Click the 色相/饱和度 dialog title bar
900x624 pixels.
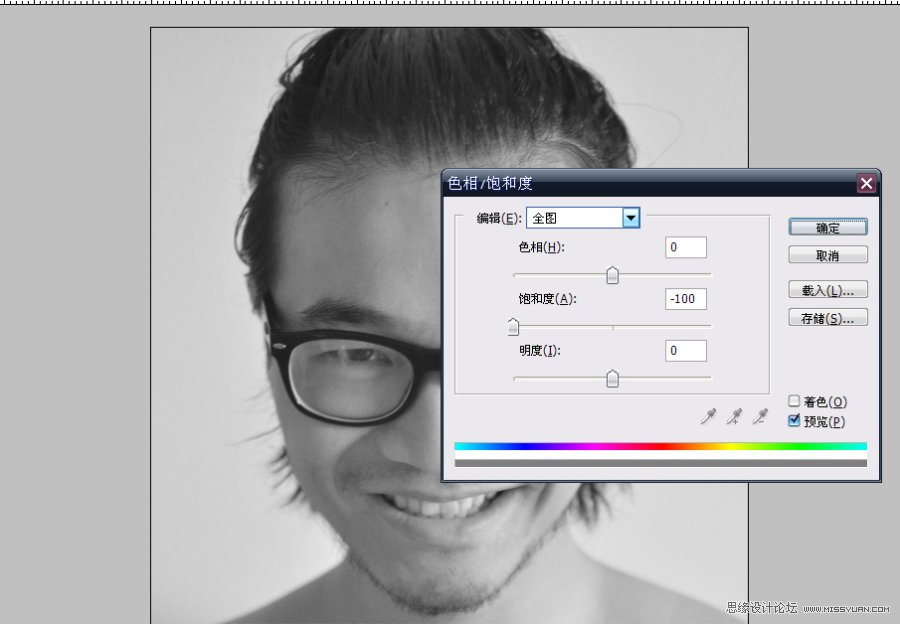point(600,183)
